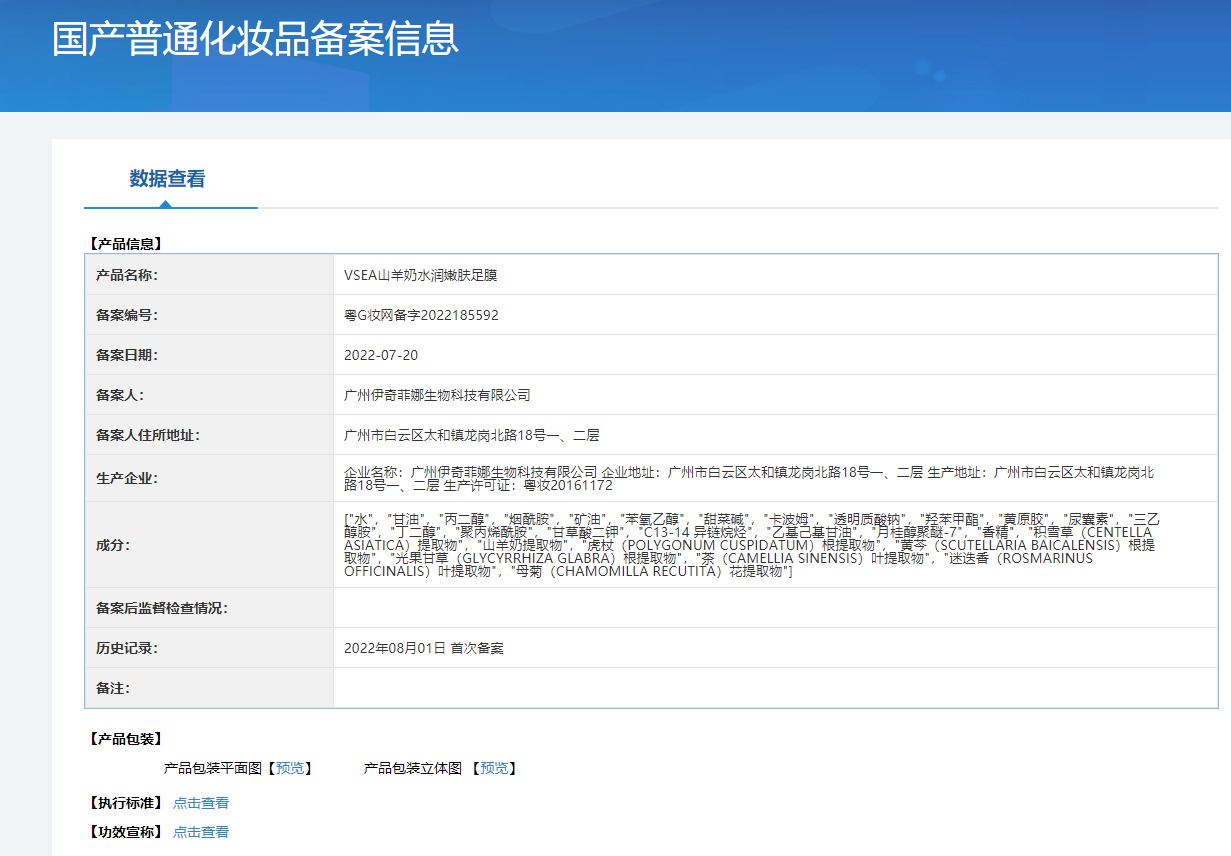Open 产品包装立体图 预览 link
The height and width of the screenshot is (856, 1231).
pyautogui.click(x=494, y=768)
